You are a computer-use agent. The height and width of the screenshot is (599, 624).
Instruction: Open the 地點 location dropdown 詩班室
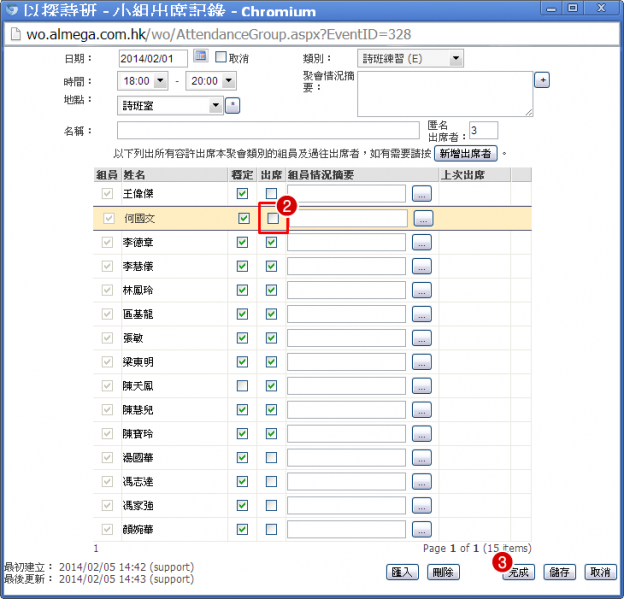click(x=170, y=106)
